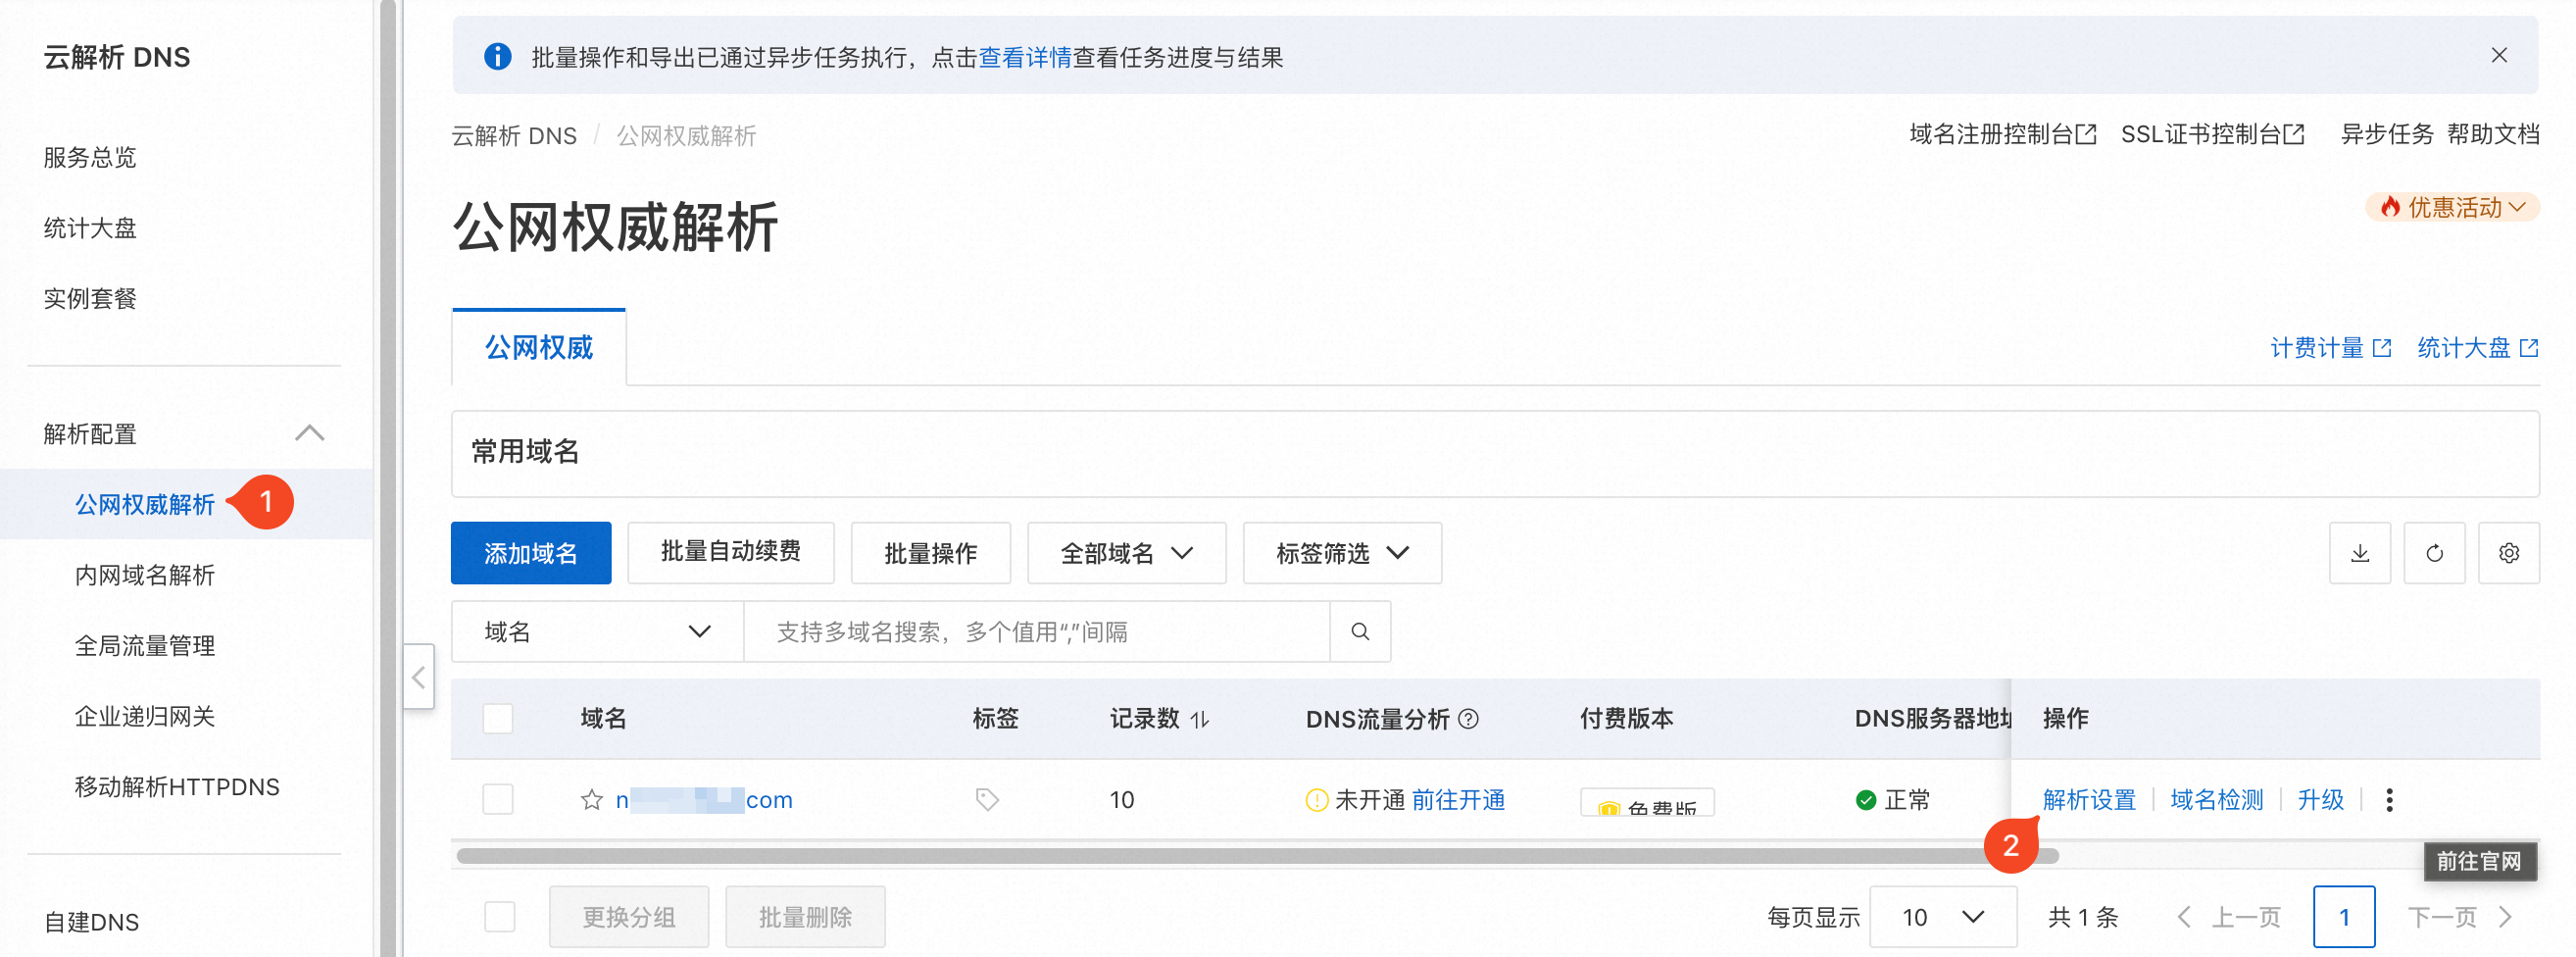Click the 查看详情 link in banner
2576x957 pixels.
[1025, 58]
